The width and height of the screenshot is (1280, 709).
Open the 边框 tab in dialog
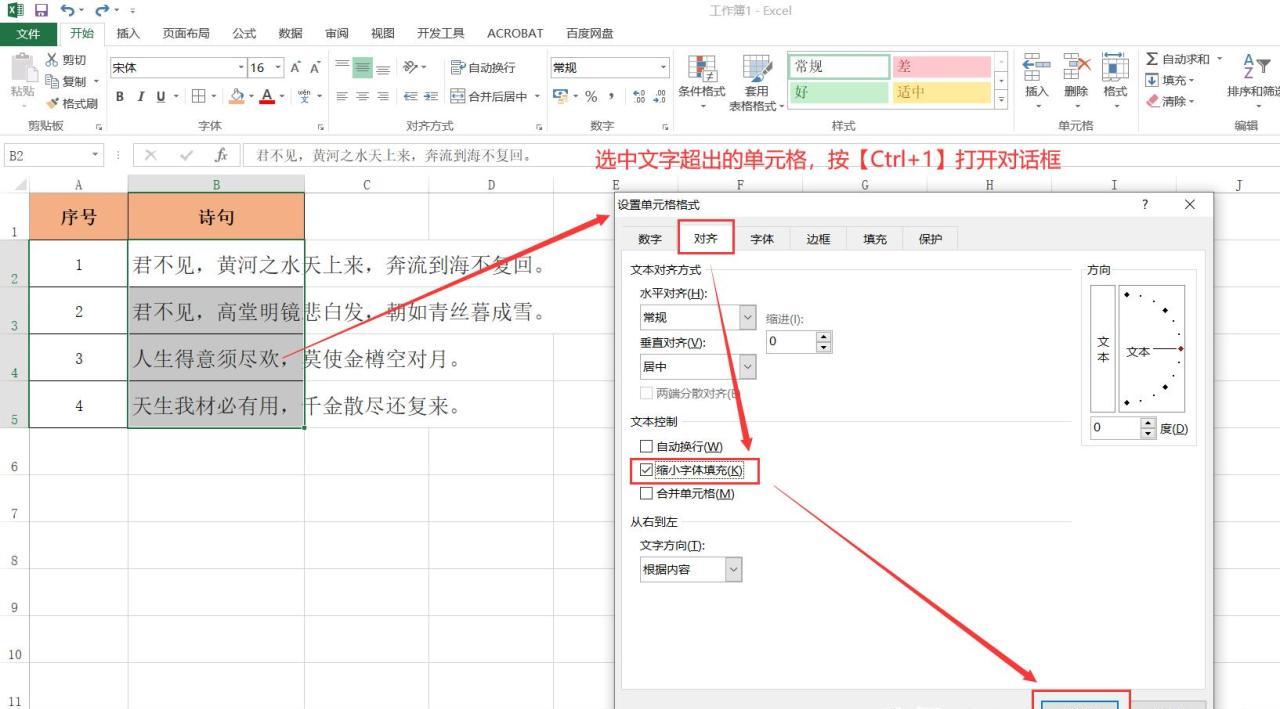tap(818, 239)
